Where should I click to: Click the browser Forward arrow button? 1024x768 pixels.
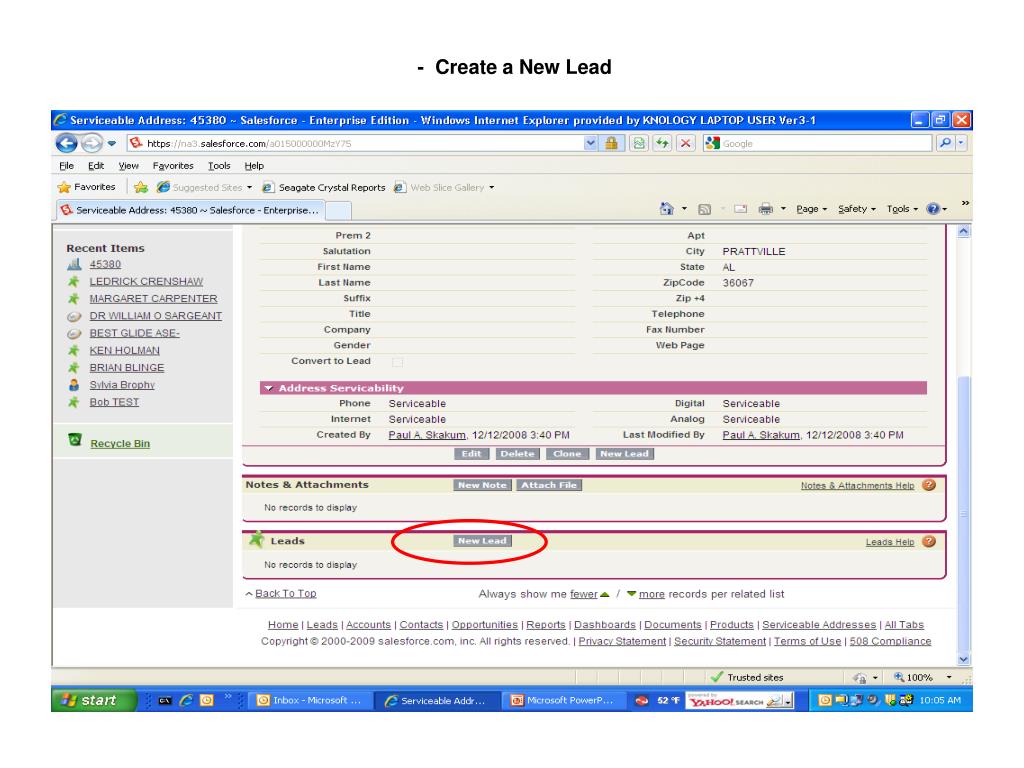92,143
